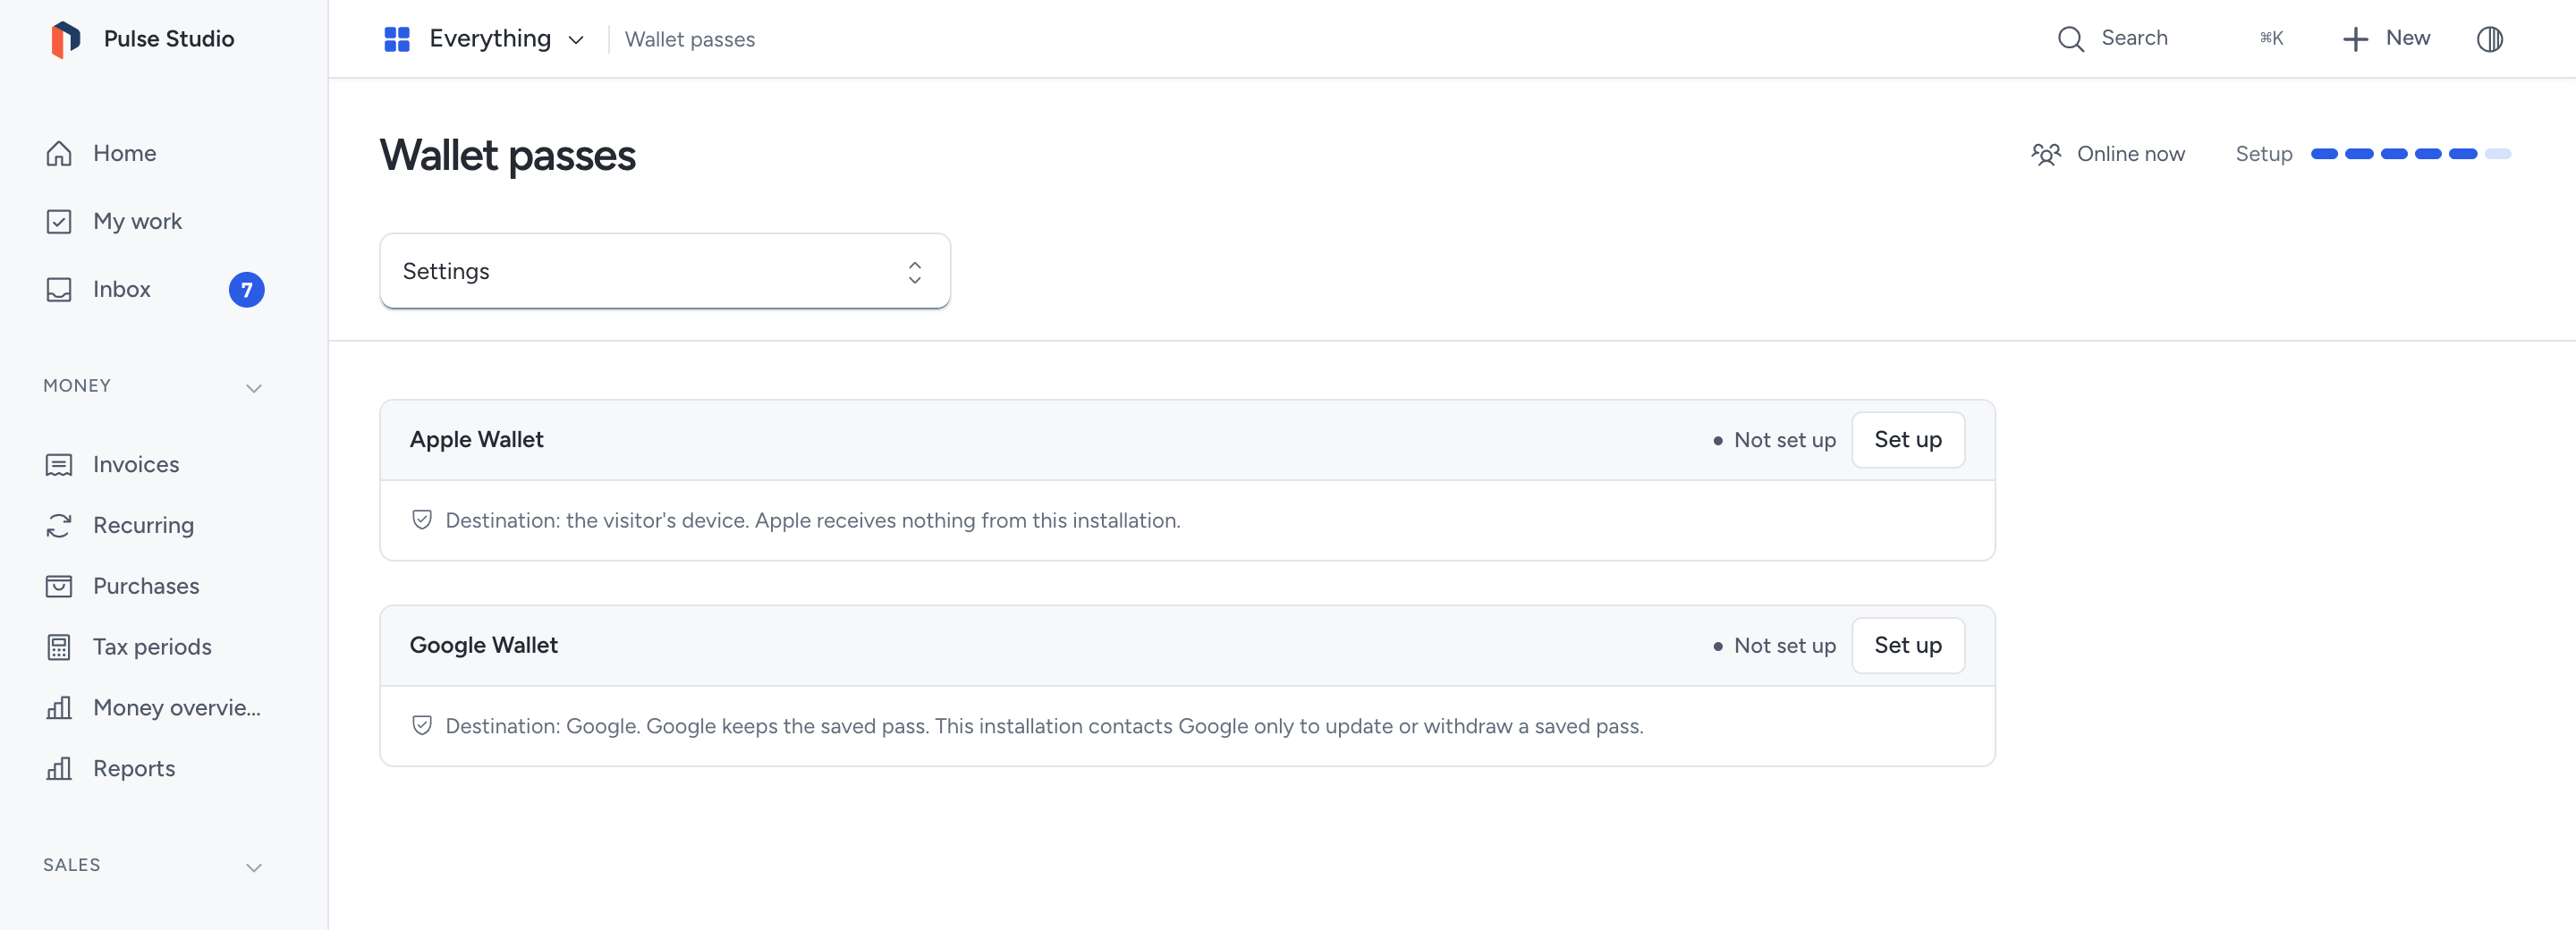The width and height of the screenshot is (2576, 930).
Task: Click Set up for Google Wallet
Action: click(1907, 645)
